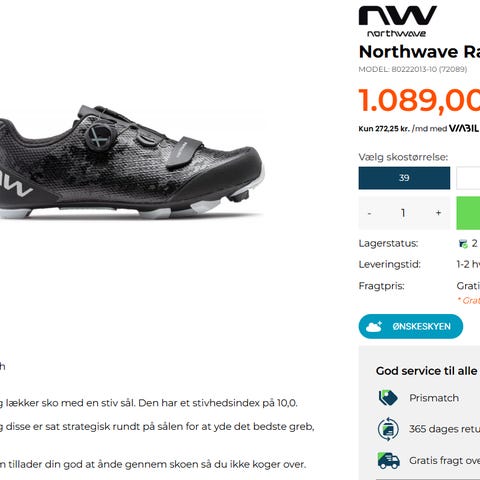Click the cloud icon on Ønskeskyen button
This screenshot has height=480, width=480.
pyautogui.click(x=374, y=327)
